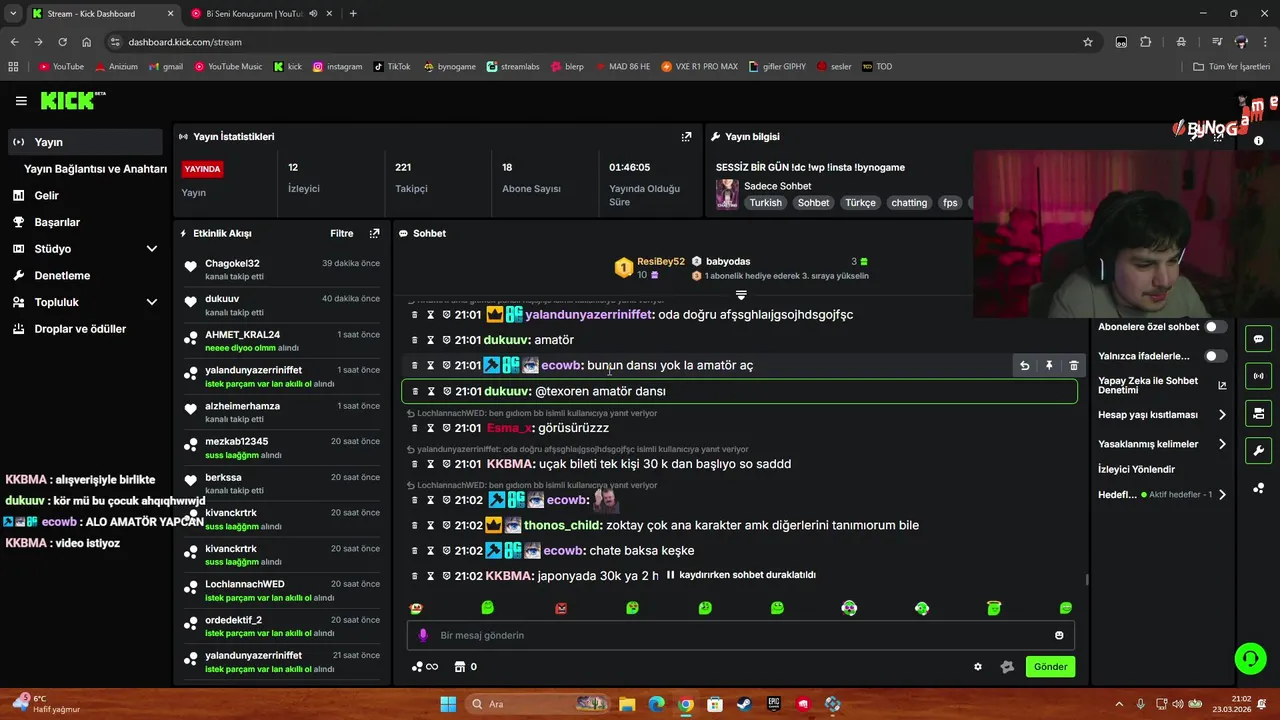
Task: Show hidden system tray icons
Action: coord(1119,704)
